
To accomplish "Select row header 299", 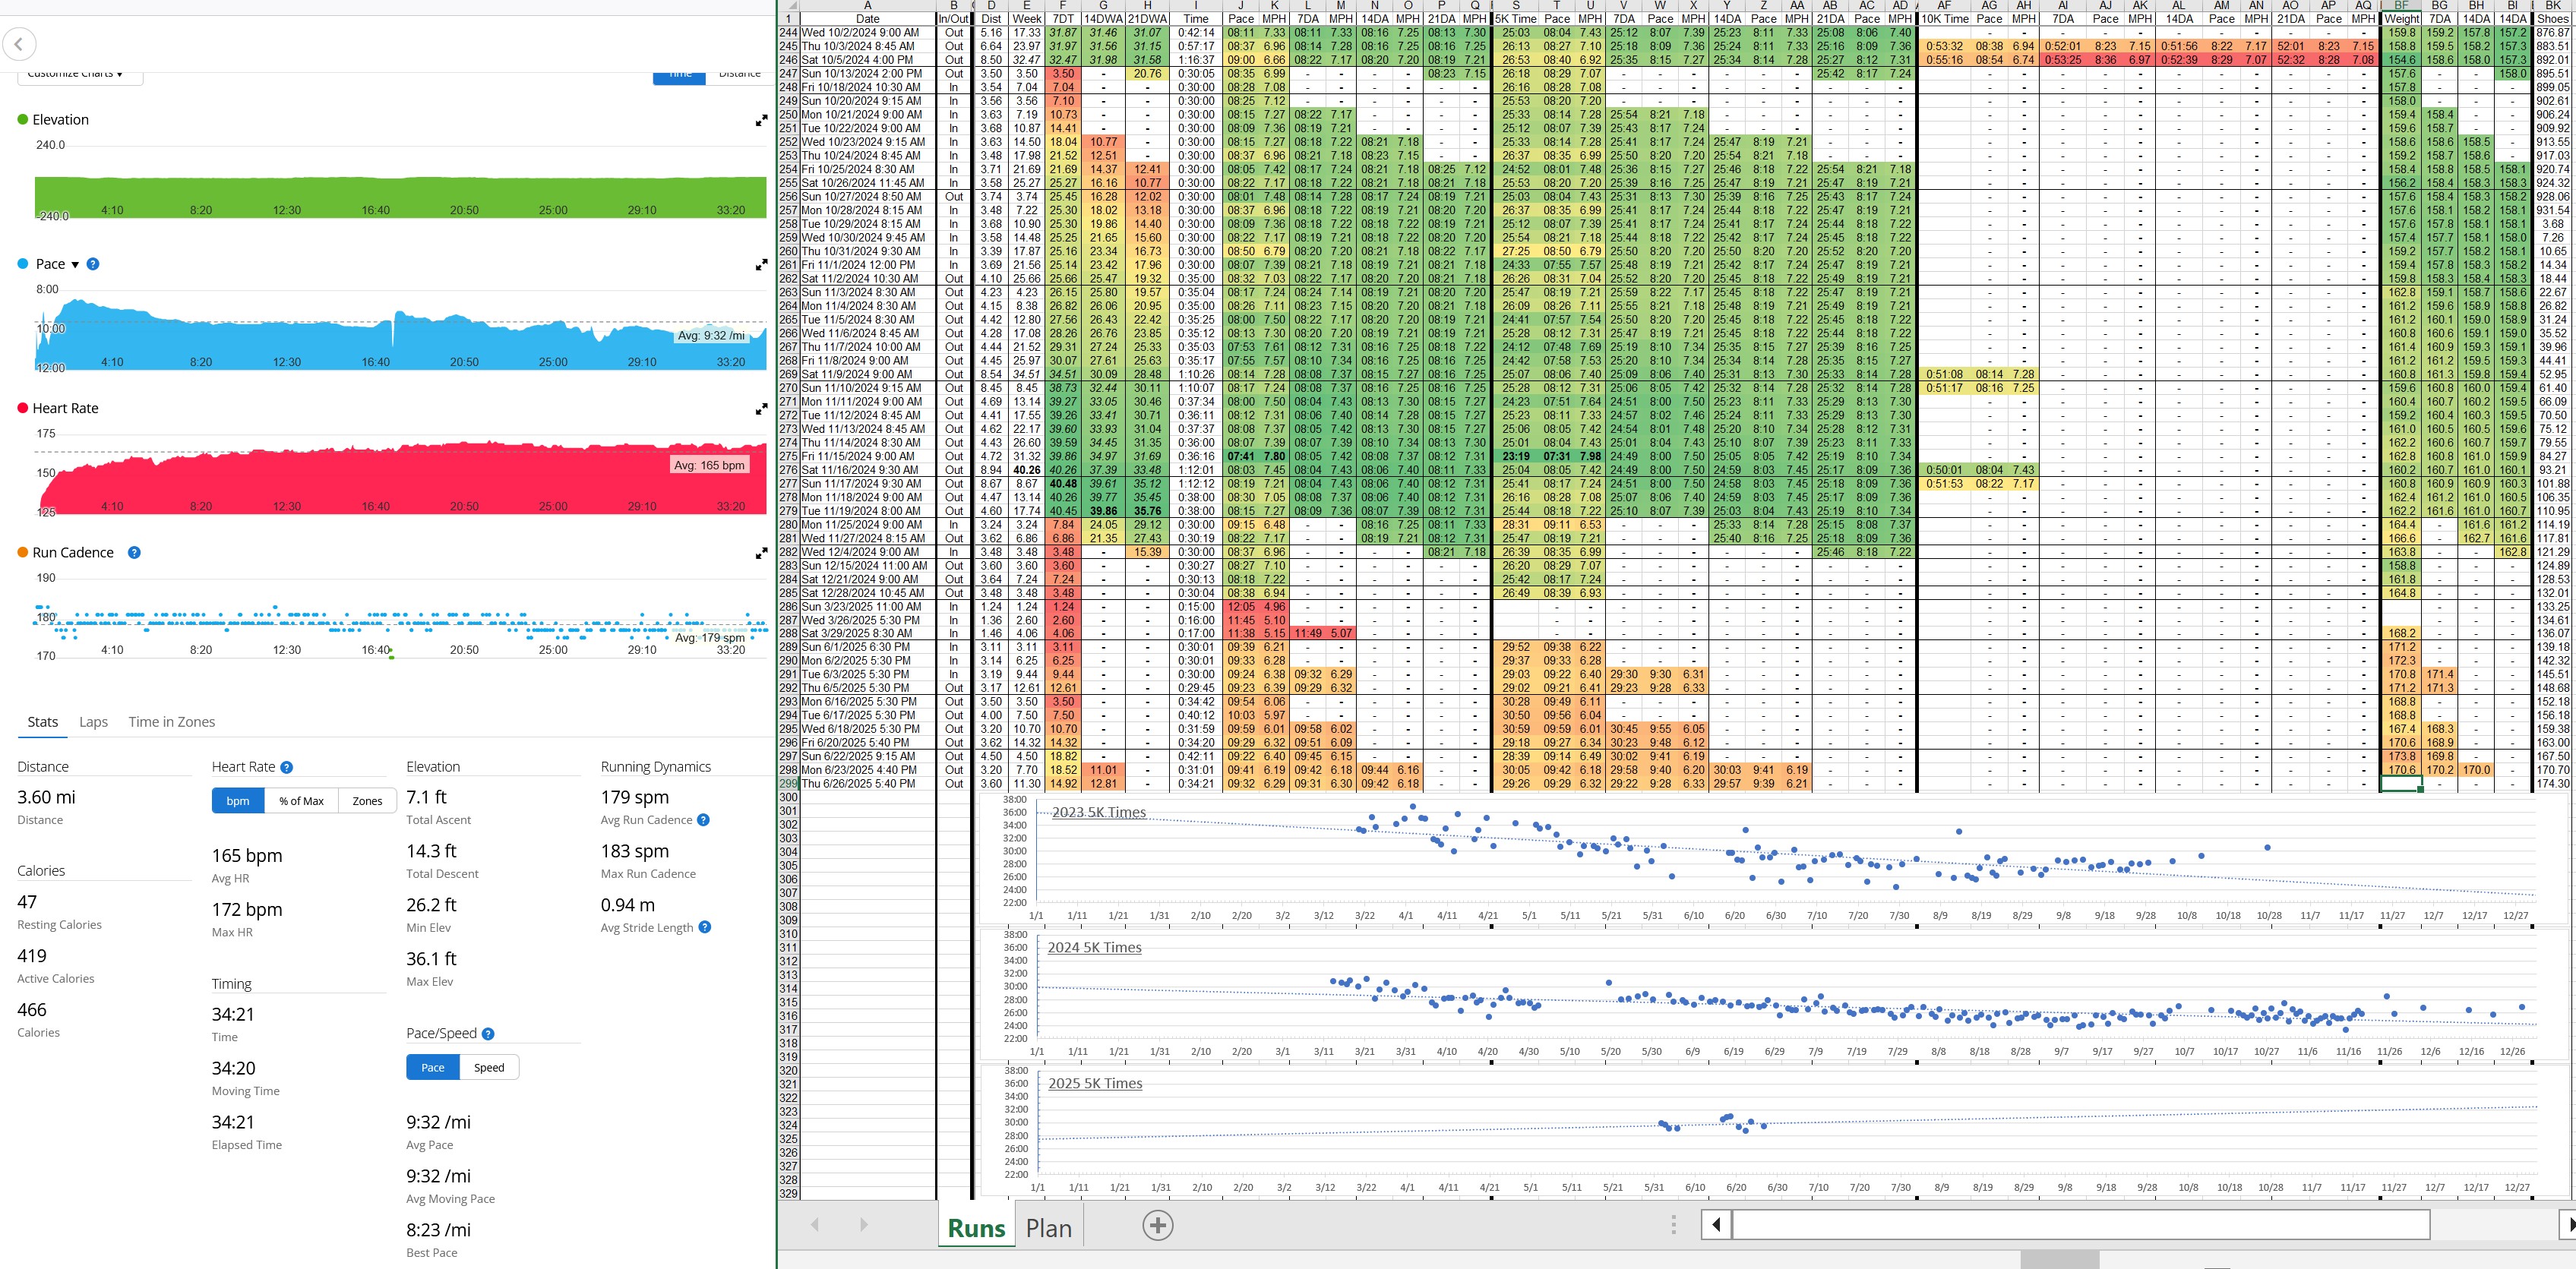I will pos(789,784).
